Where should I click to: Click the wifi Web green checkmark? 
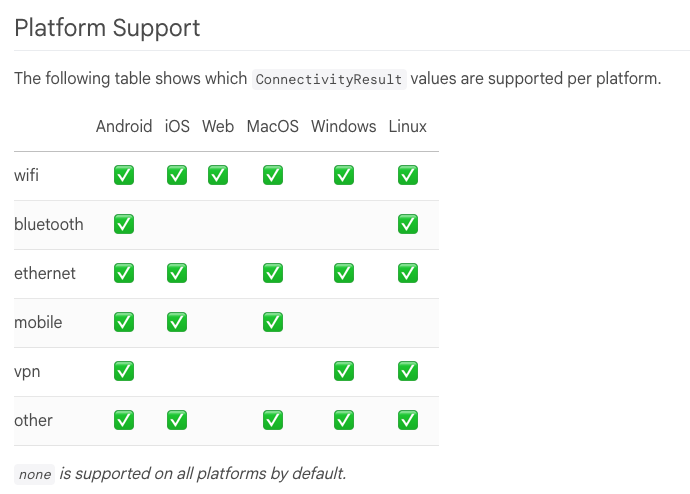(x=218, y=175)
